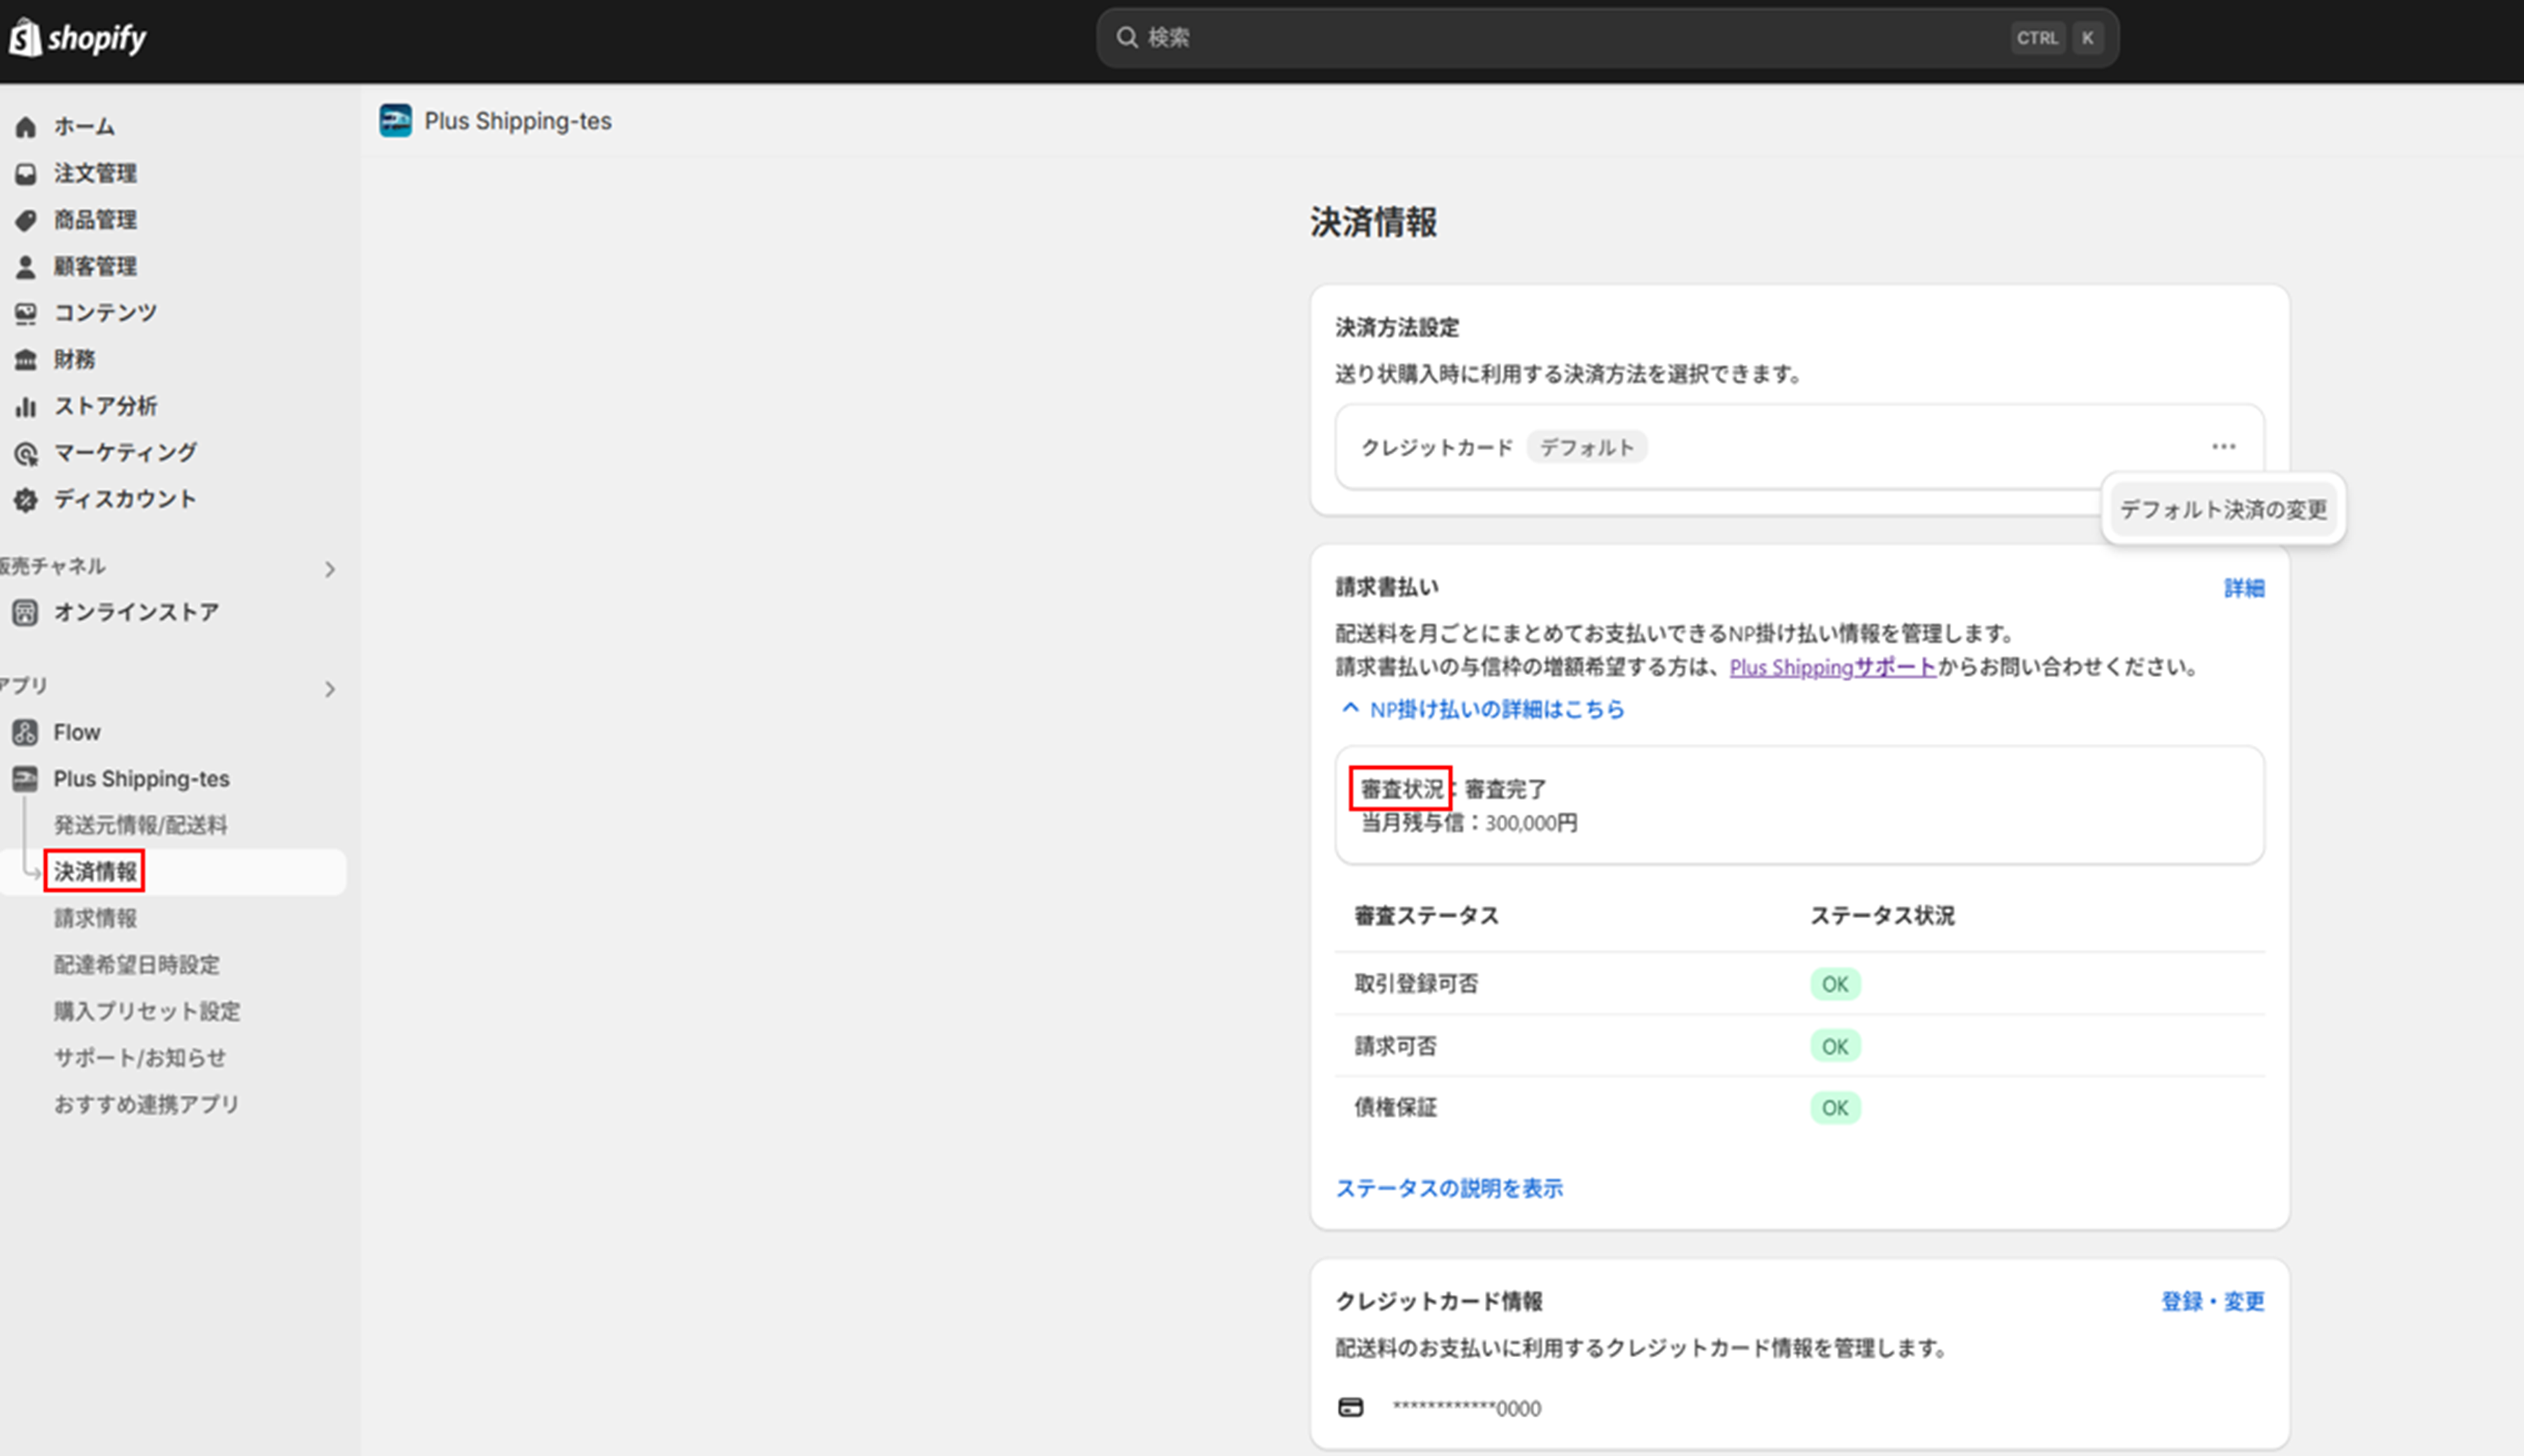The width and height of the screenshot is (2524, 1456).
Task: Click 登録・変更 for credit card info
Action: click(x=2212, y=1301)
